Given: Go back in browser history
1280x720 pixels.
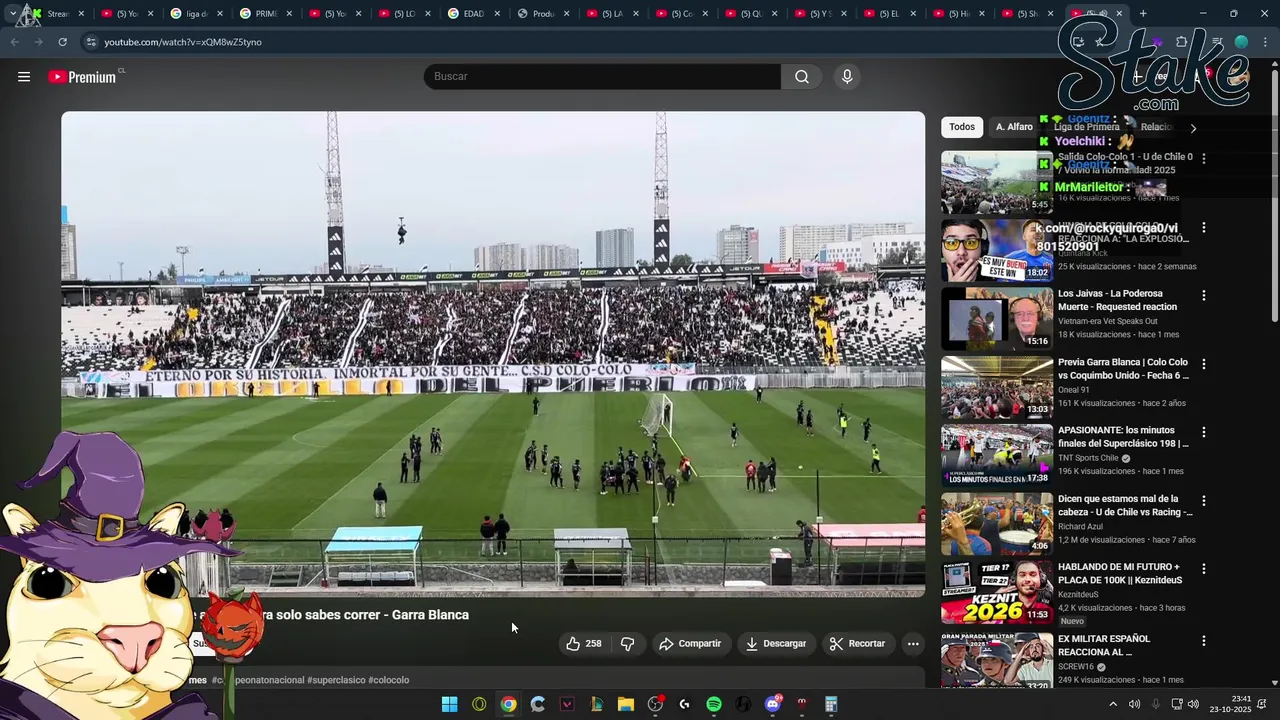Looking at the screenshot, I should coord(14,42).
